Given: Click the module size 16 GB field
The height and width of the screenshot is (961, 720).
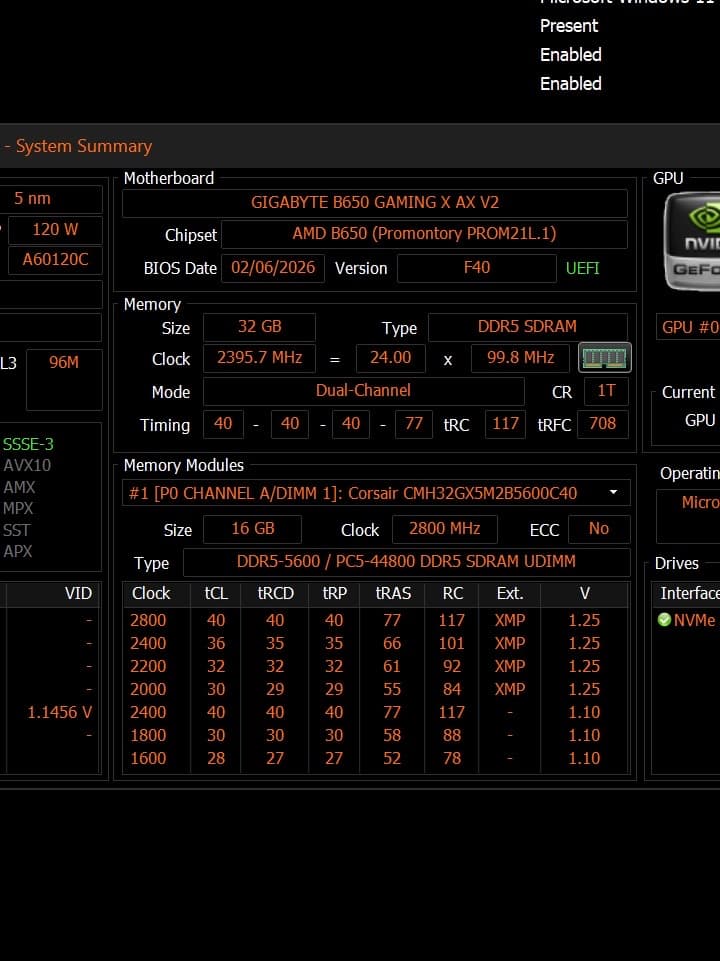Looking at the screenshot, I should point(252,529).
